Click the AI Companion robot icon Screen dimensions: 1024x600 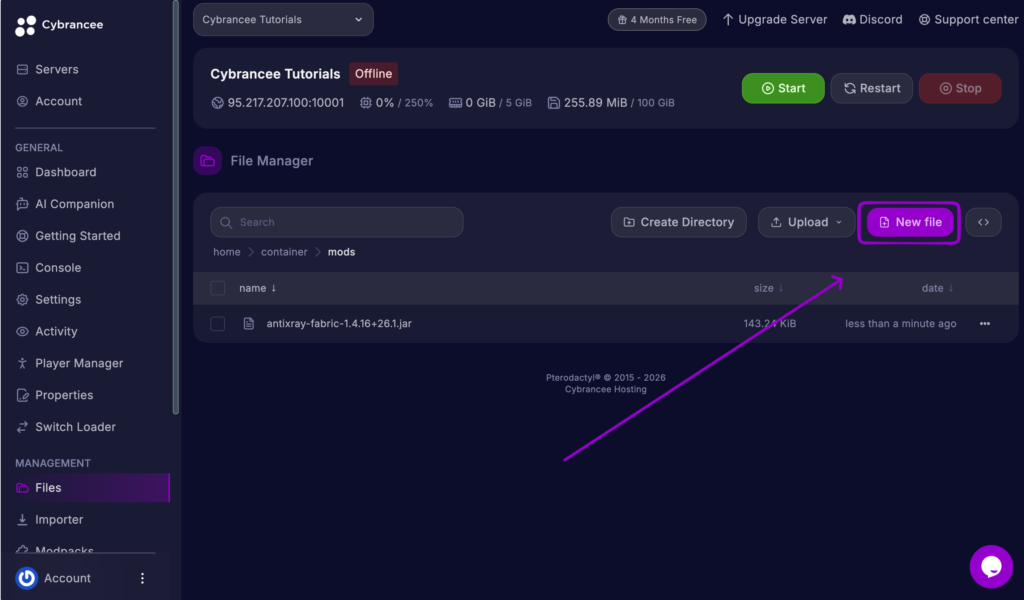22,204
